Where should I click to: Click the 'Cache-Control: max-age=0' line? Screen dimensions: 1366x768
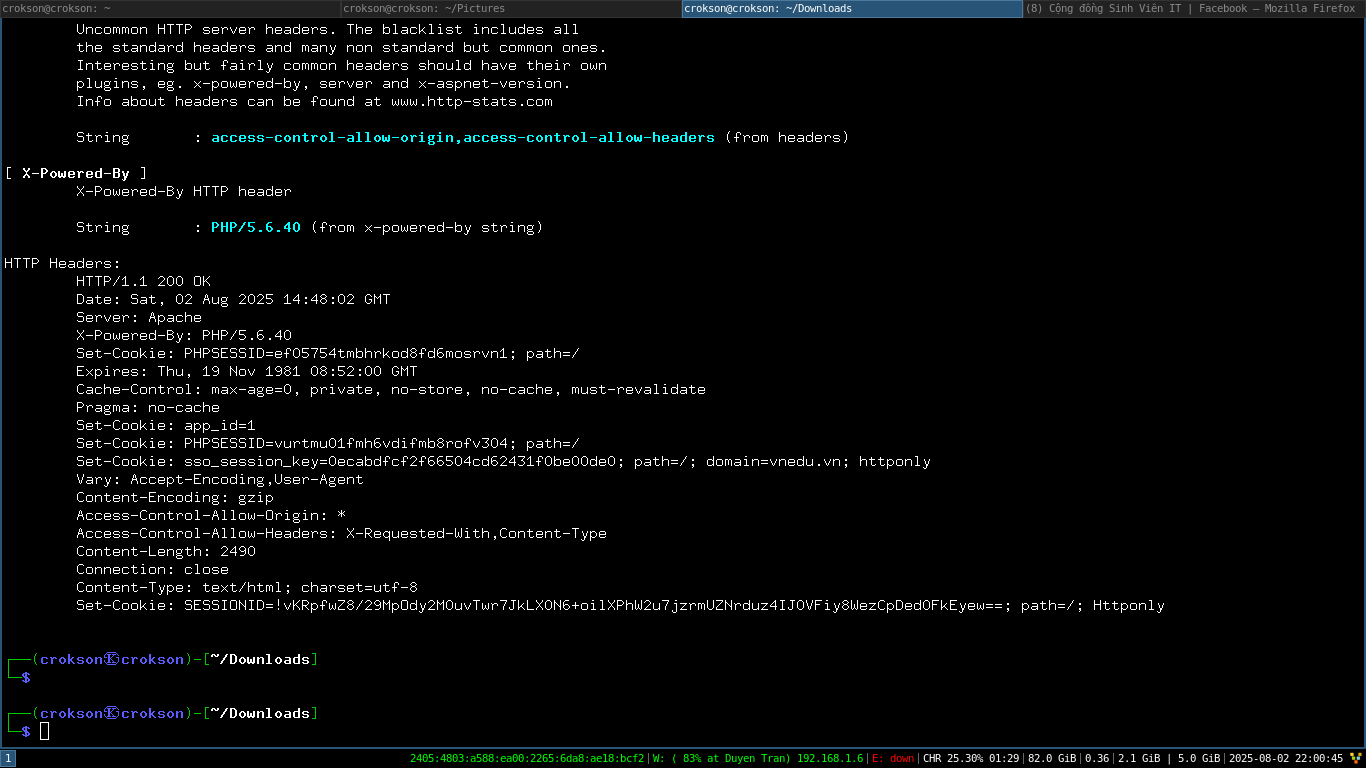pyautogui.click(x=391, y=389)
